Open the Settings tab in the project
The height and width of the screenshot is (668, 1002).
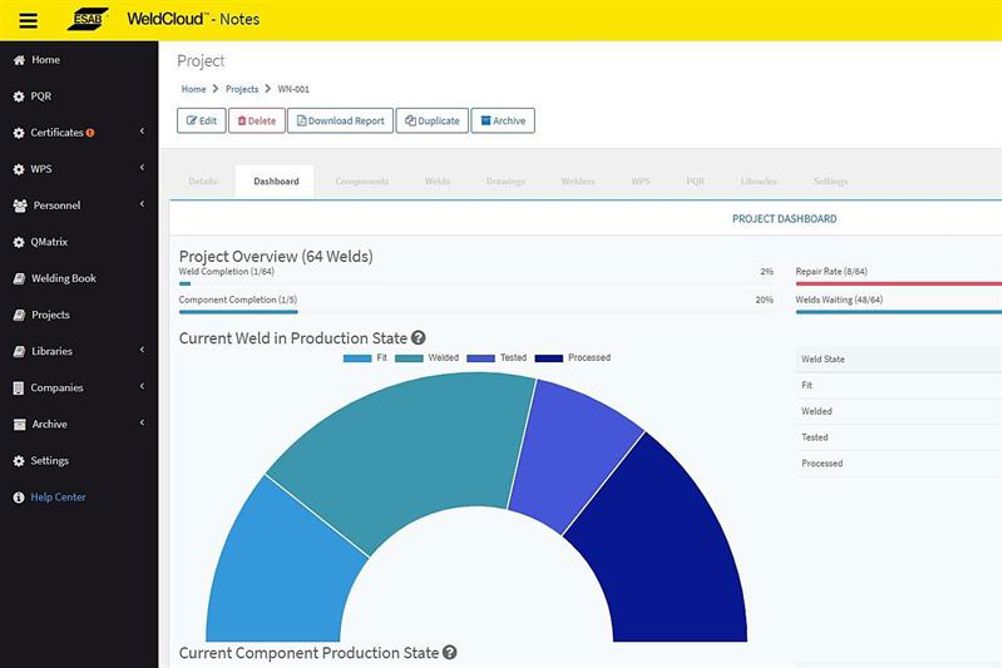click(x=830, y=182)
